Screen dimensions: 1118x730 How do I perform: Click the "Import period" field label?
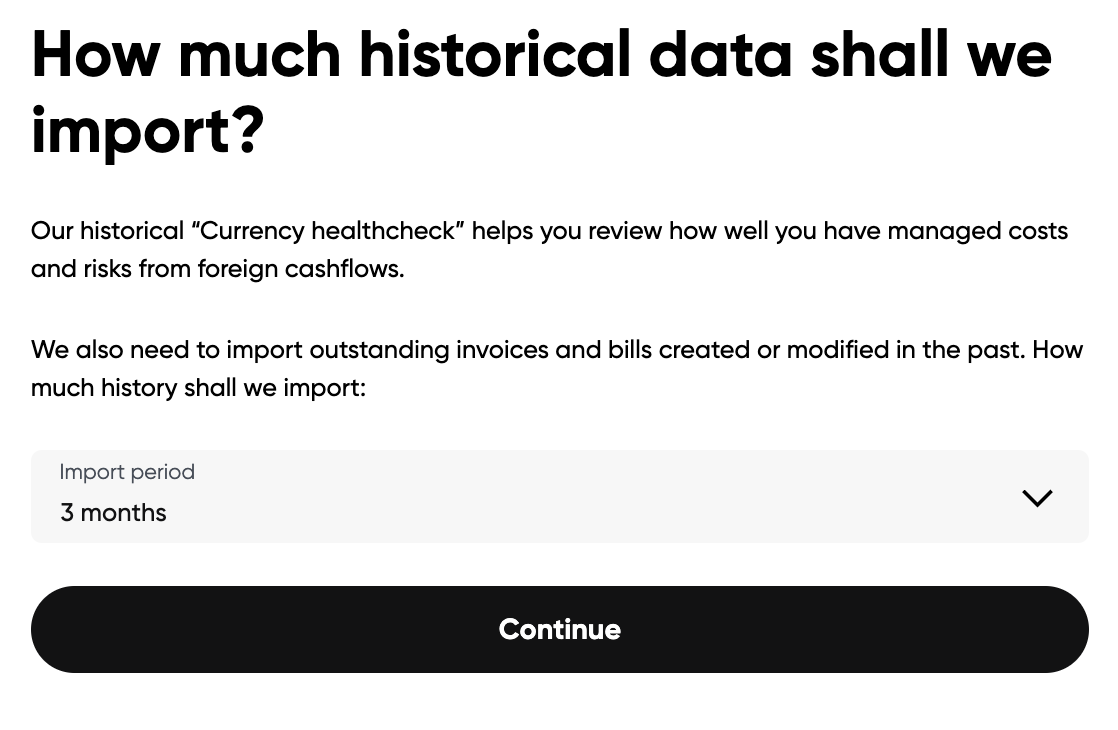pos(127,472)
